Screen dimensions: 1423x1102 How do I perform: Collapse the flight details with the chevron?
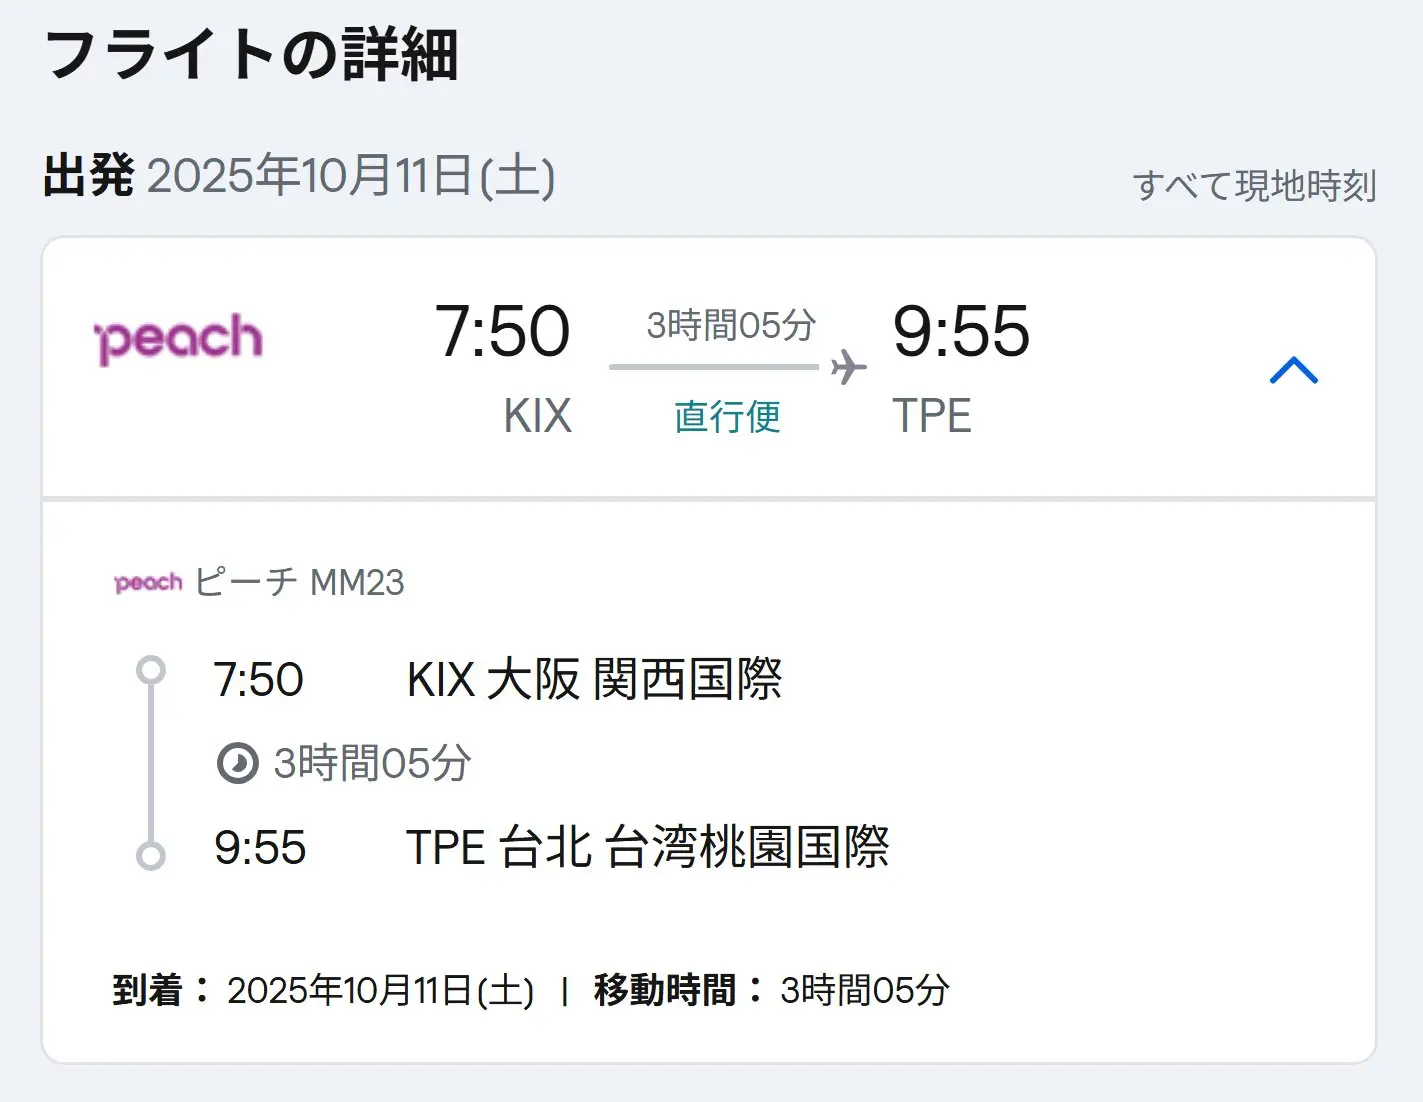pos(1293,370)
